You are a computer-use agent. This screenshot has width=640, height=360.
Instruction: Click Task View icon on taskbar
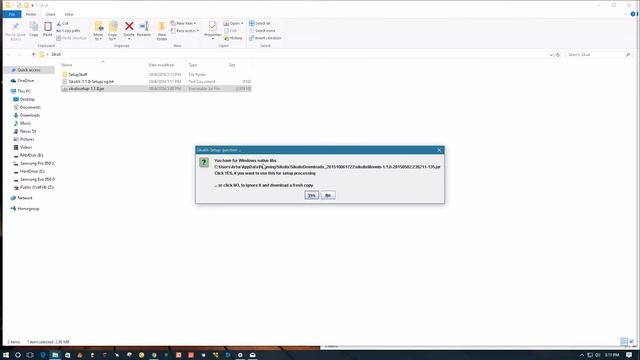(x=30, y=355)
